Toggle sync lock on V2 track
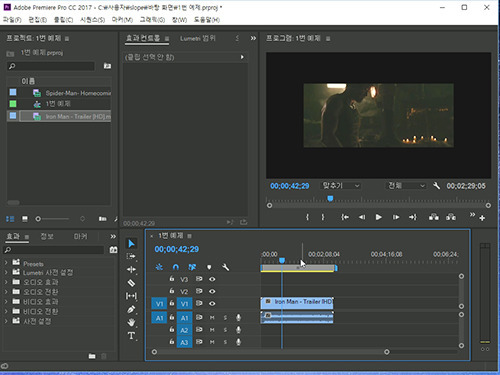 point(199,291)
